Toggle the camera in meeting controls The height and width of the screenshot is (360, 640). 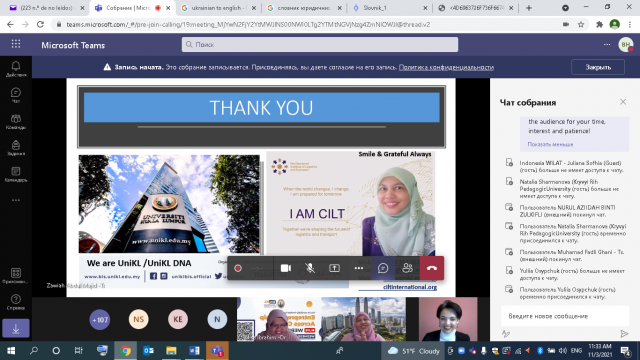click(286, 268)
